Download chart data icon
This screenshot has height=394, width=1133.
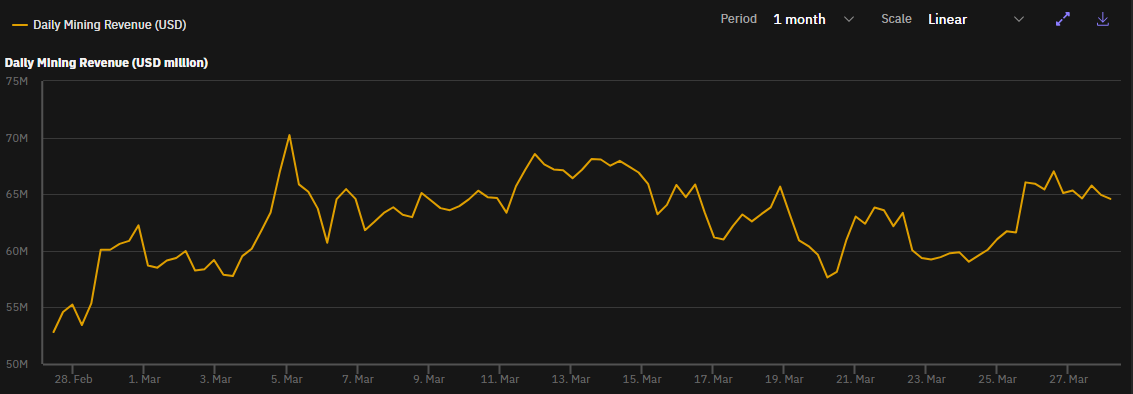pyautogui.click(x=1103, y=20)
